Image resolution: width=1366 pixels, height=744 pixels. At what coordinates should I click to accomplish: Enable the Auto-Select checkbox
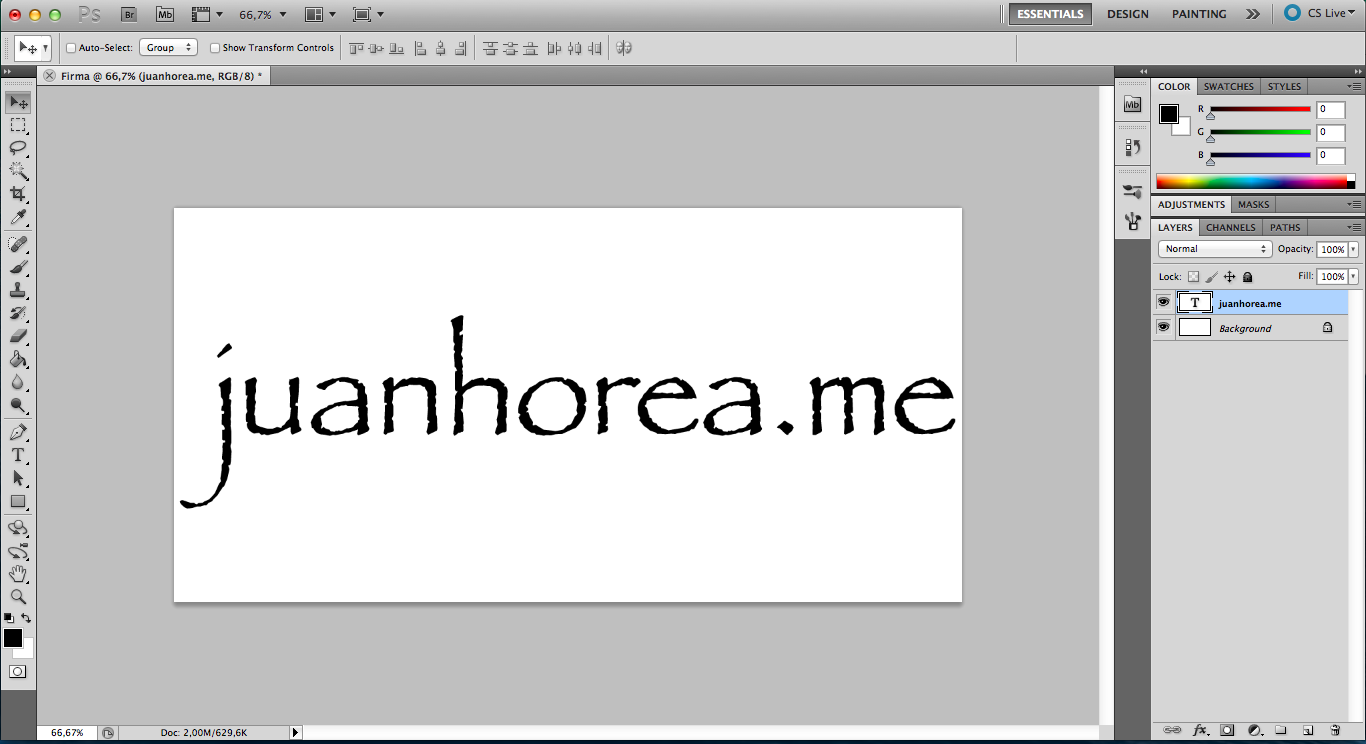[71, 48]
